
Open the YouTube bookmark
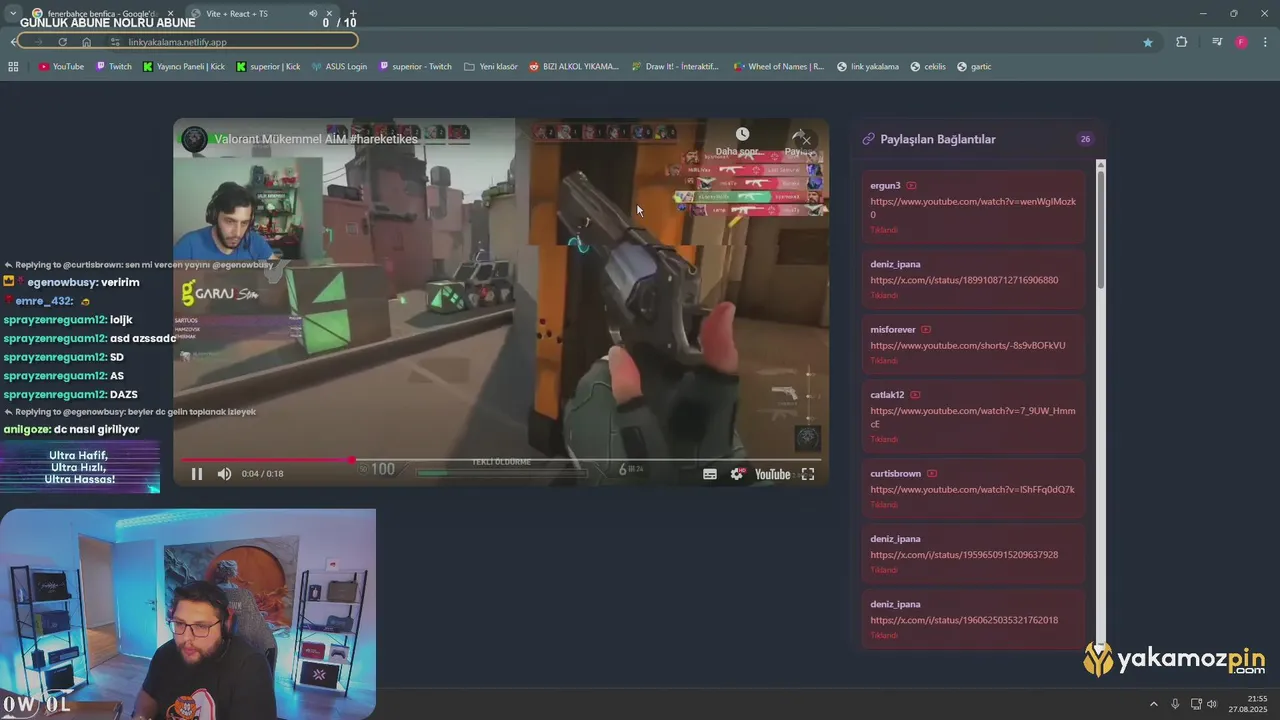pos(61,67)
